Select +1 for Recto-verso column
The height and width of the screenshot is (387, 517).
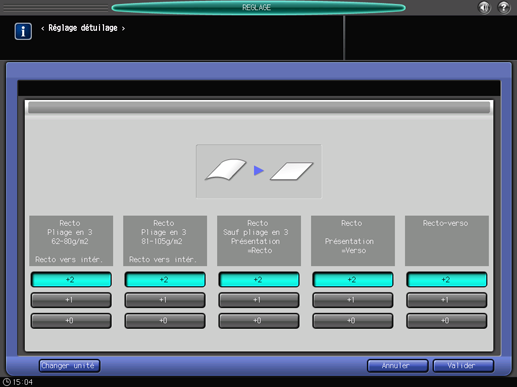pyautogui.click(x=447, y=300)
